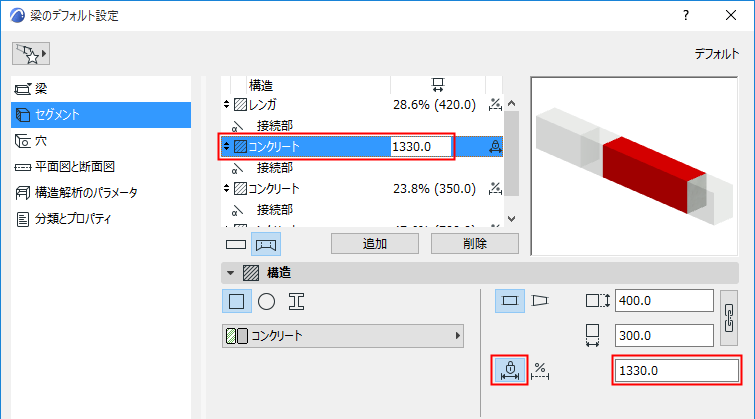This screenshot has height=419, width=755.
Task: Click the fixed-length lock icon on selected row
Action: (x=495, y=146)
